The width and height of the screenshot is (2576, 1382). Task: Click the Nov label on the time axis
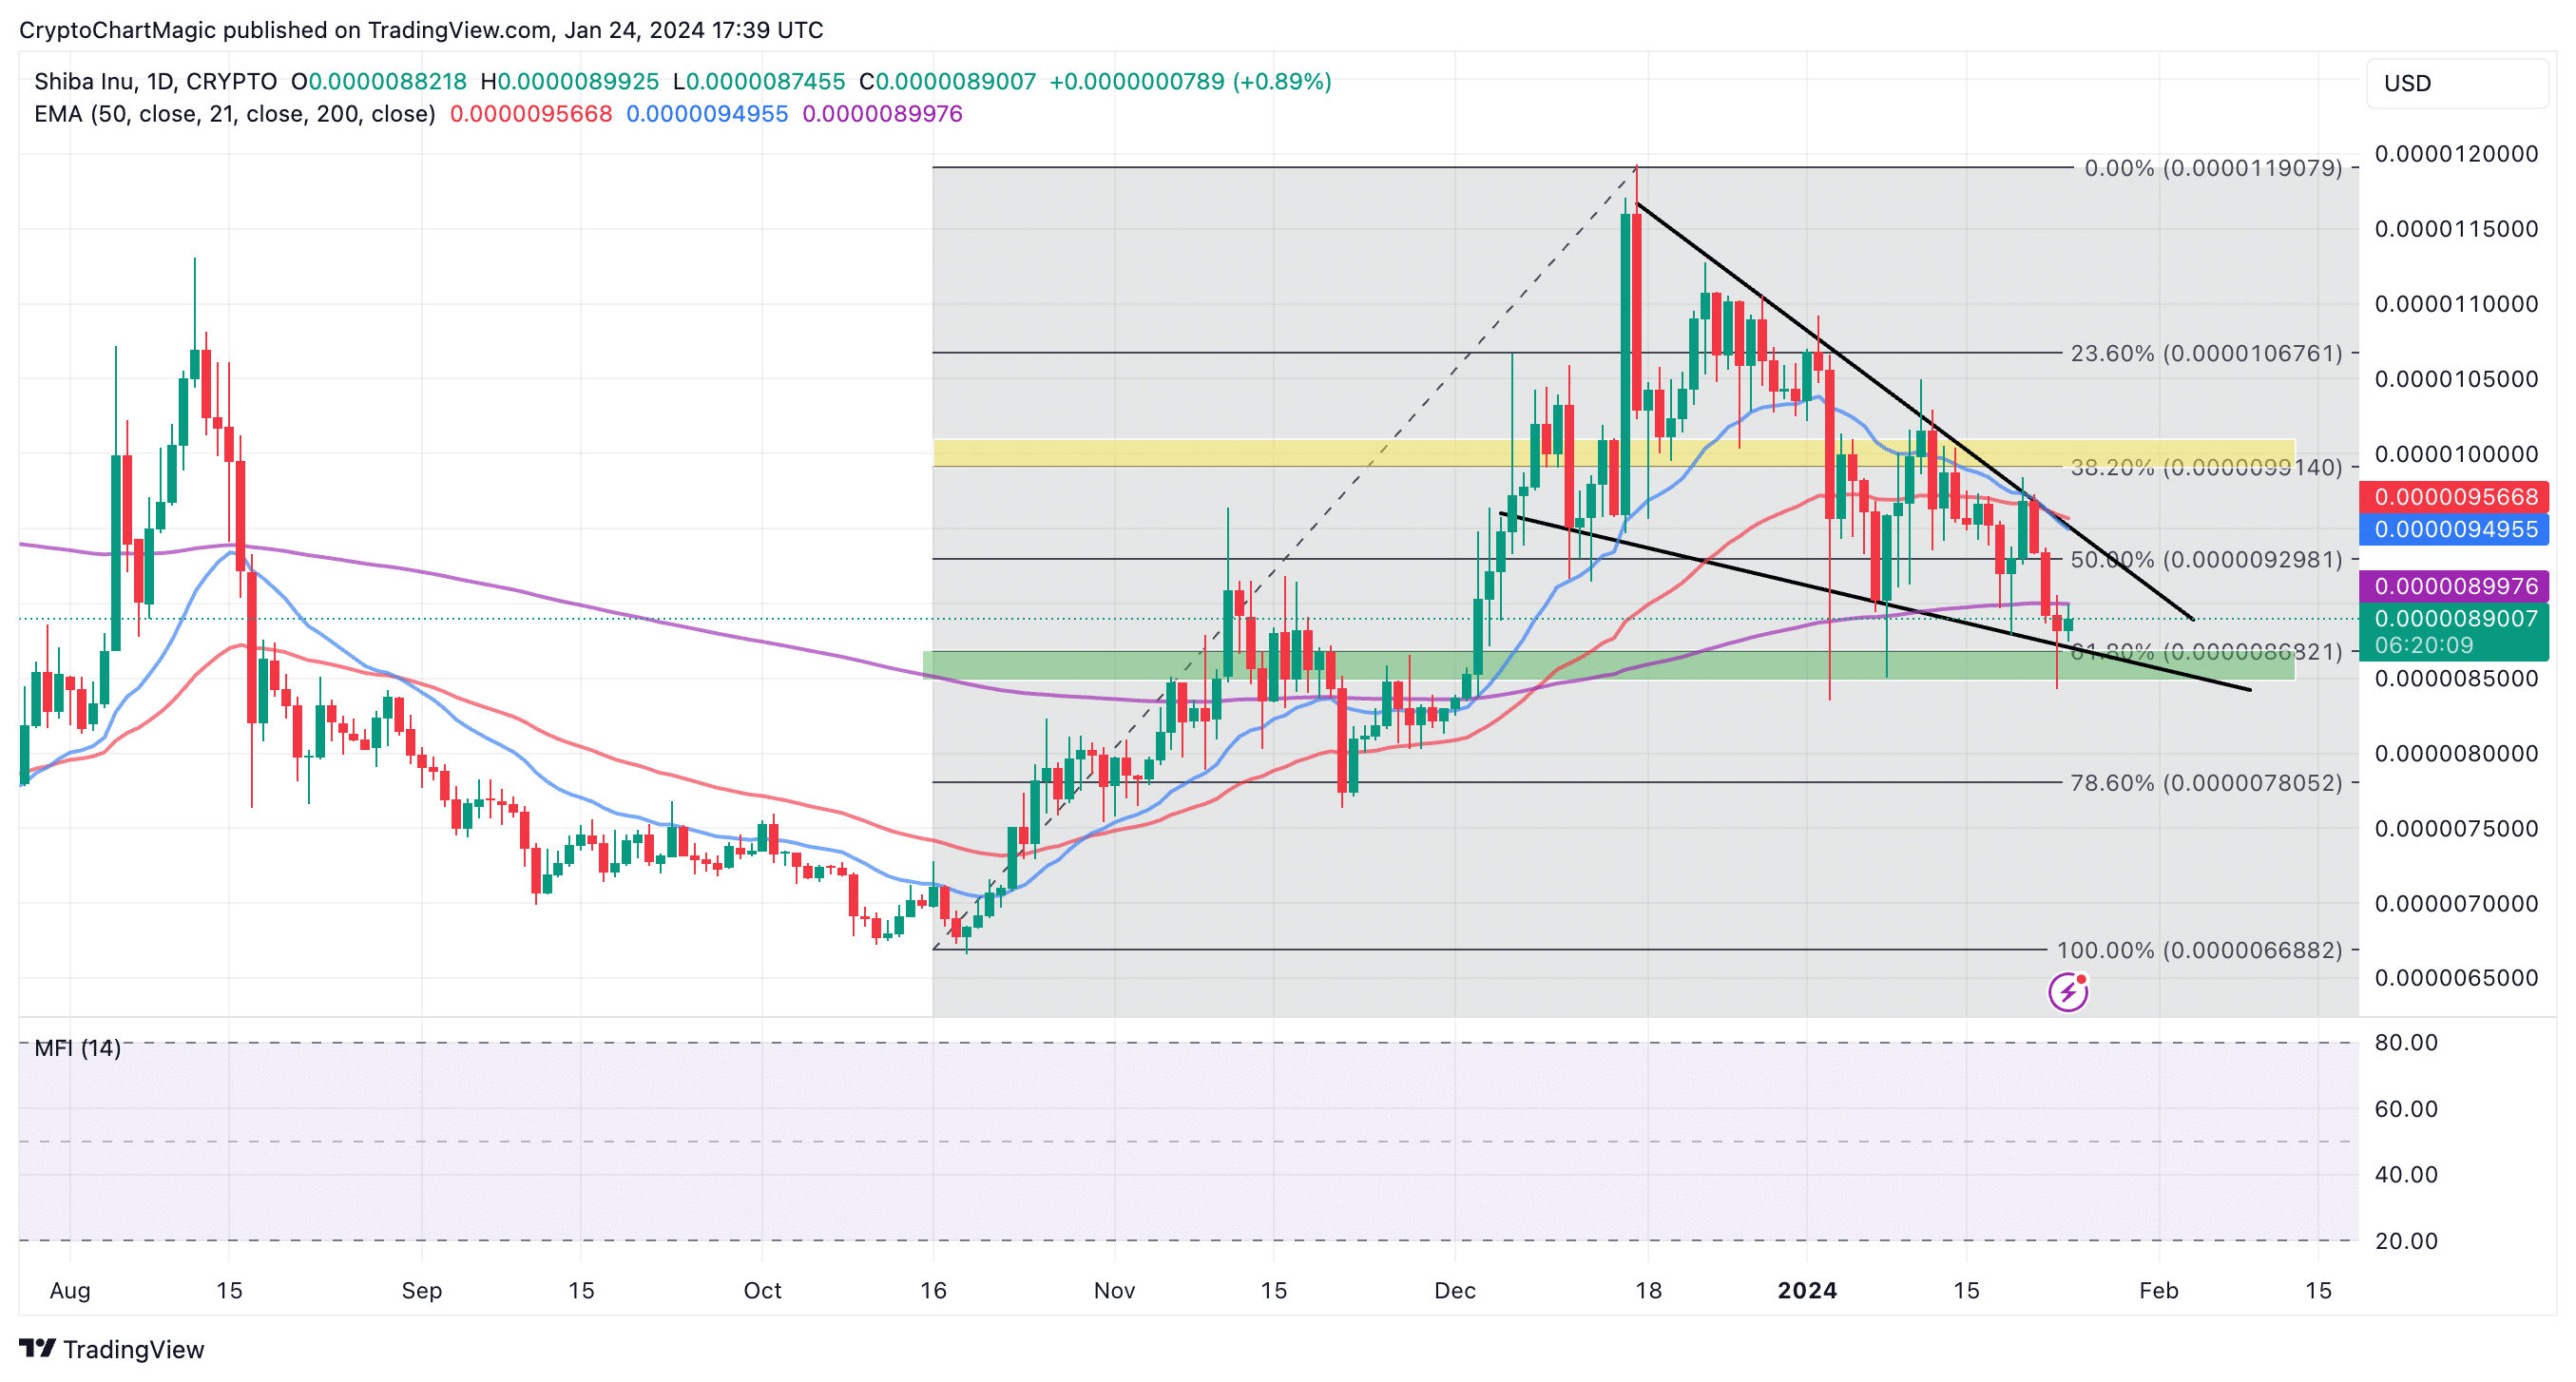pyautogui.click(x=1115, y=1291)
